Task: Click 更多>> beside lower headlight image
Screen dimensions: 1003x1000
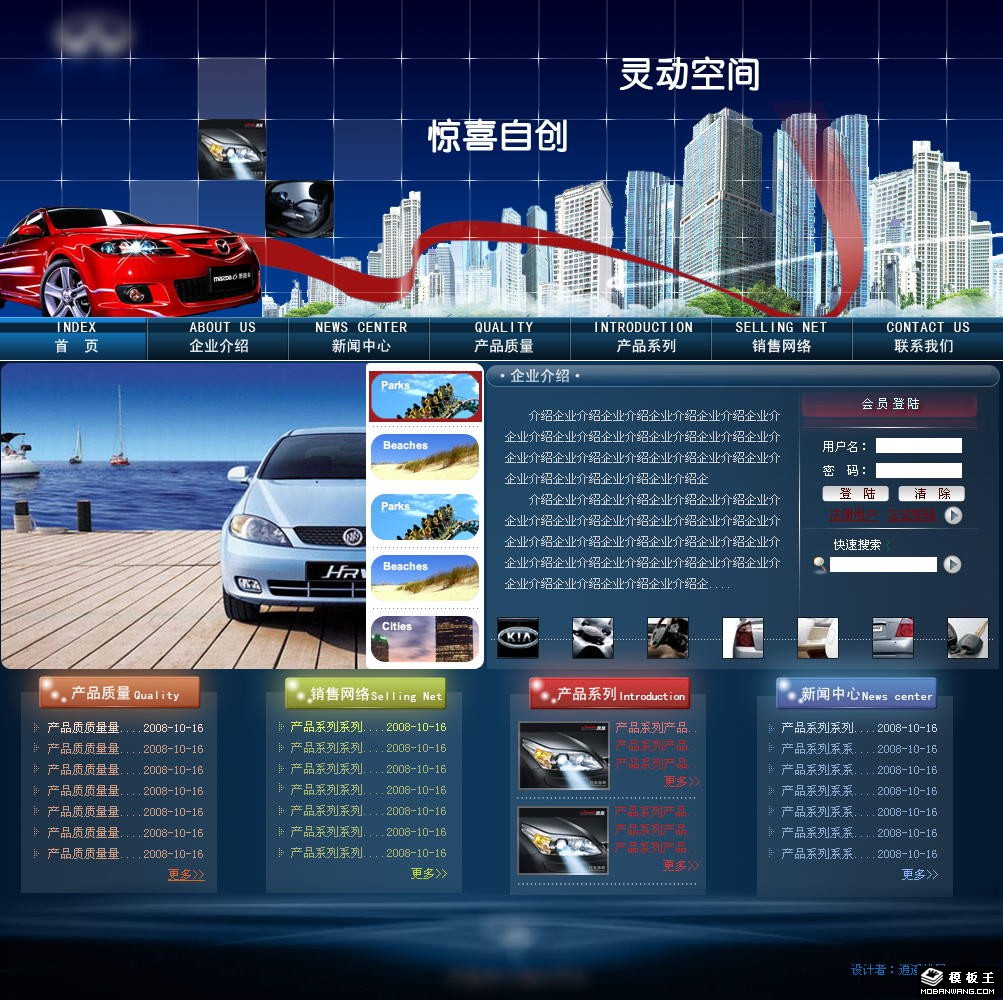Action: 681,865
